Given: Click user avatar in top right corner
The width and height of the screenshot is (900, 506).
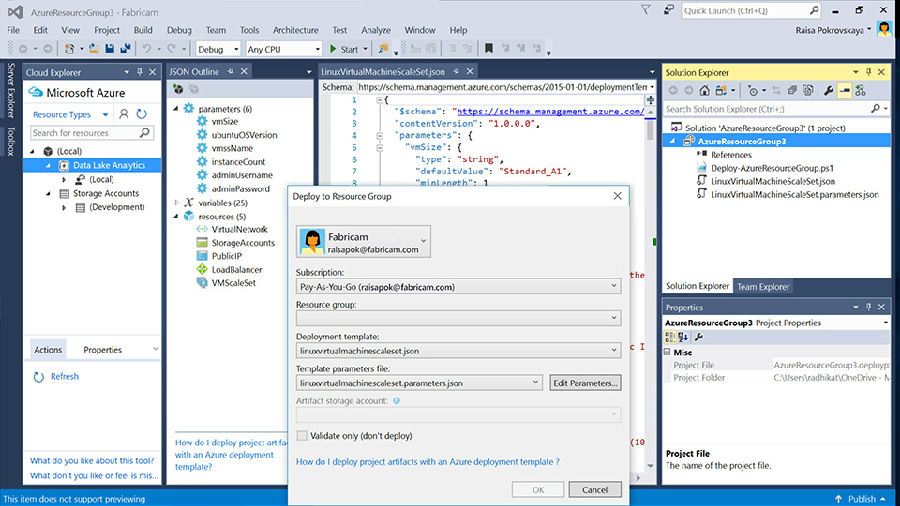Looking at the screenshot, I should [885, 29].
